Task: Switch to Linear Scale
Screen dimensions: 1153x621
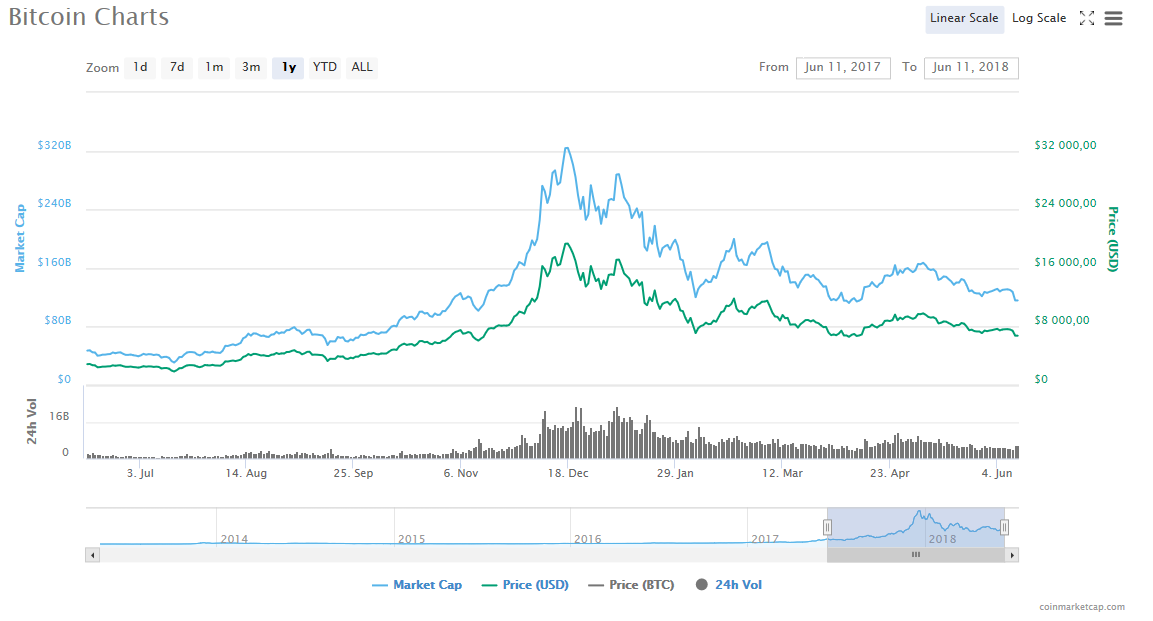Action: point(964,18)
